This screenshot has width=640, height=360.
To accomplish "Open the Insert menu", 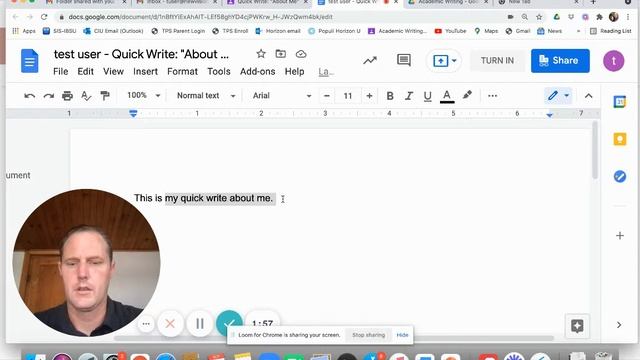I will 145,71.
